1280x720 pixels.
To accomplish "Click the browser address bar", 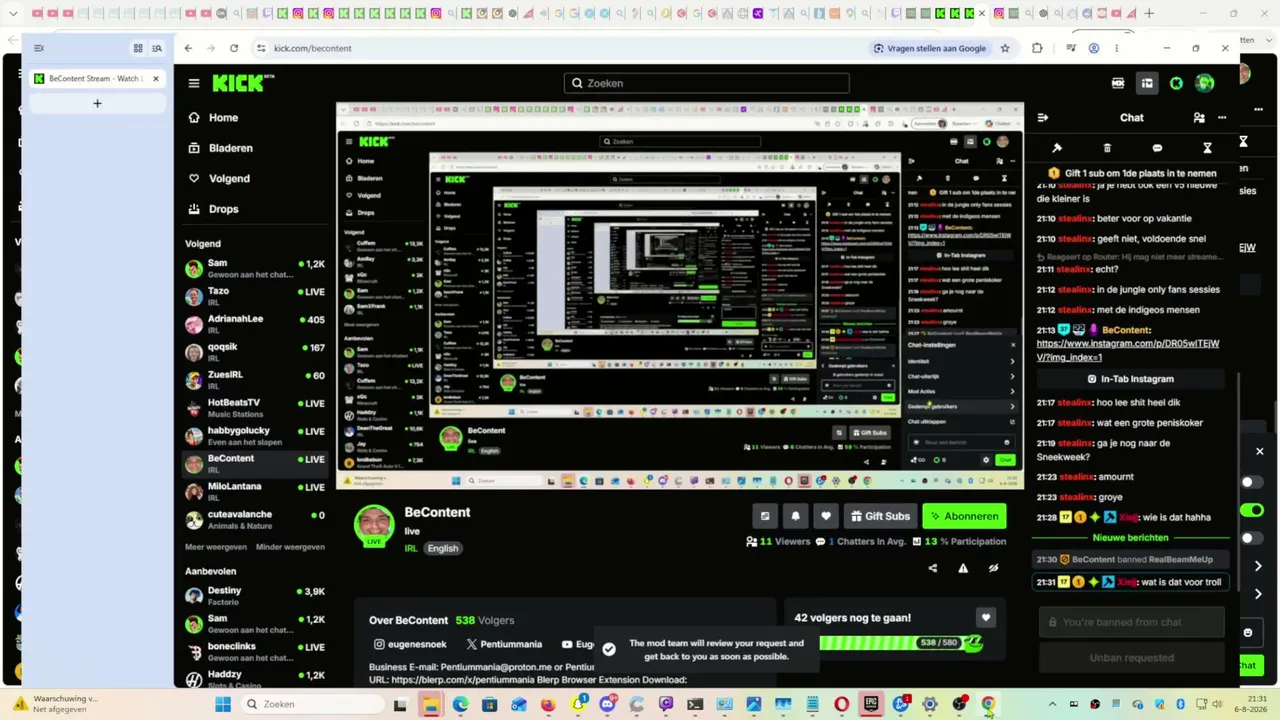I will point(560,48).
